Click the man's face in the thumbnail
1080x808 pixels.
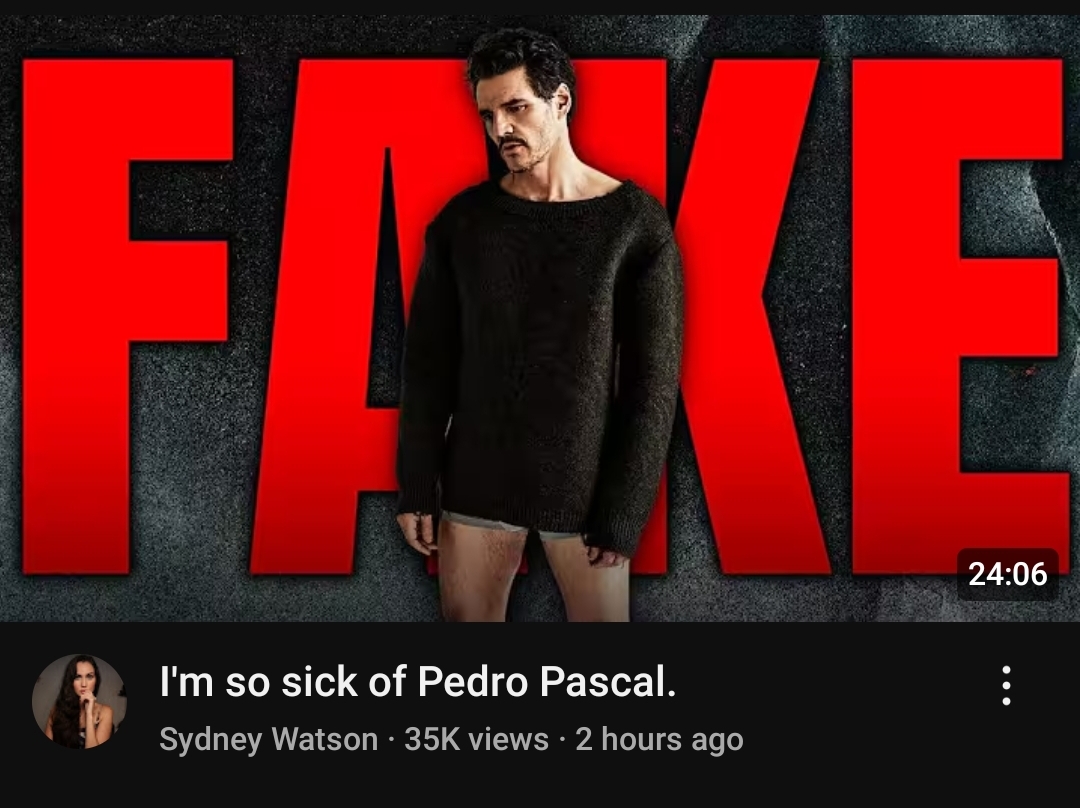[517, 124]
